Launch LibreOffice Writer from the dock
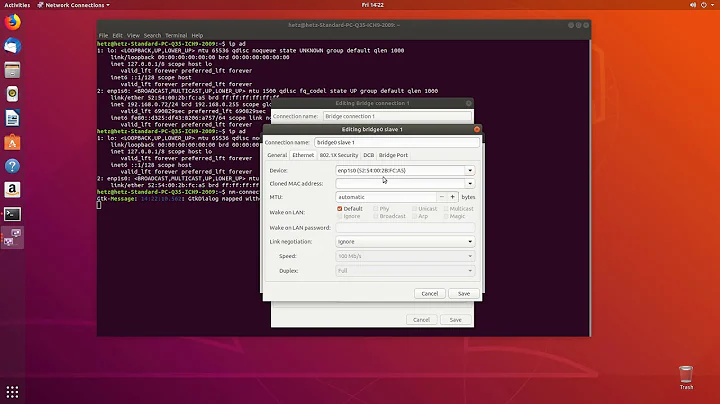720x404 pixels. click(13, 118)
